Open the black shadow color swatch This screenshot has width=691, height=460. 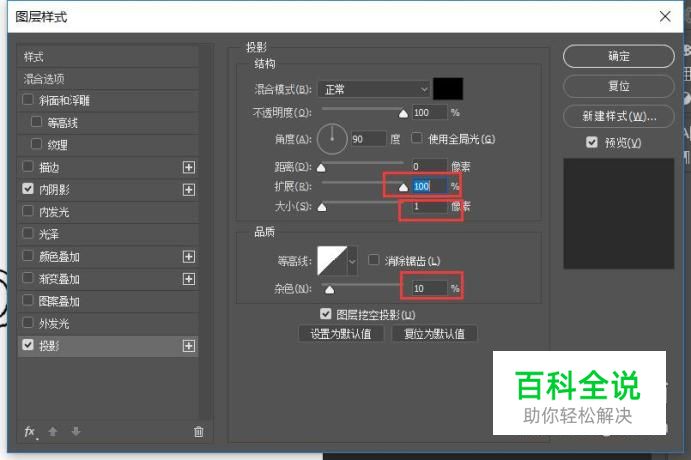tap(448, 89)
